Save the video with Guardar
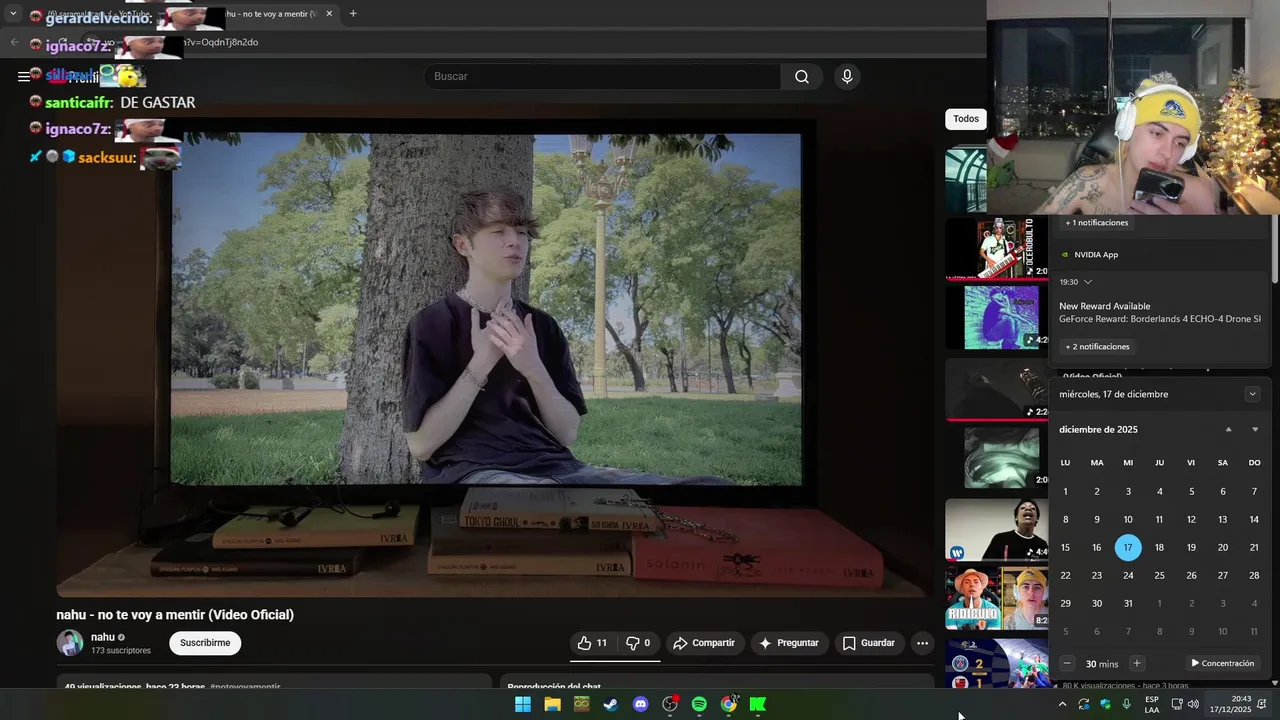This screenshot has height=720, width=1280. coord(868,643)
